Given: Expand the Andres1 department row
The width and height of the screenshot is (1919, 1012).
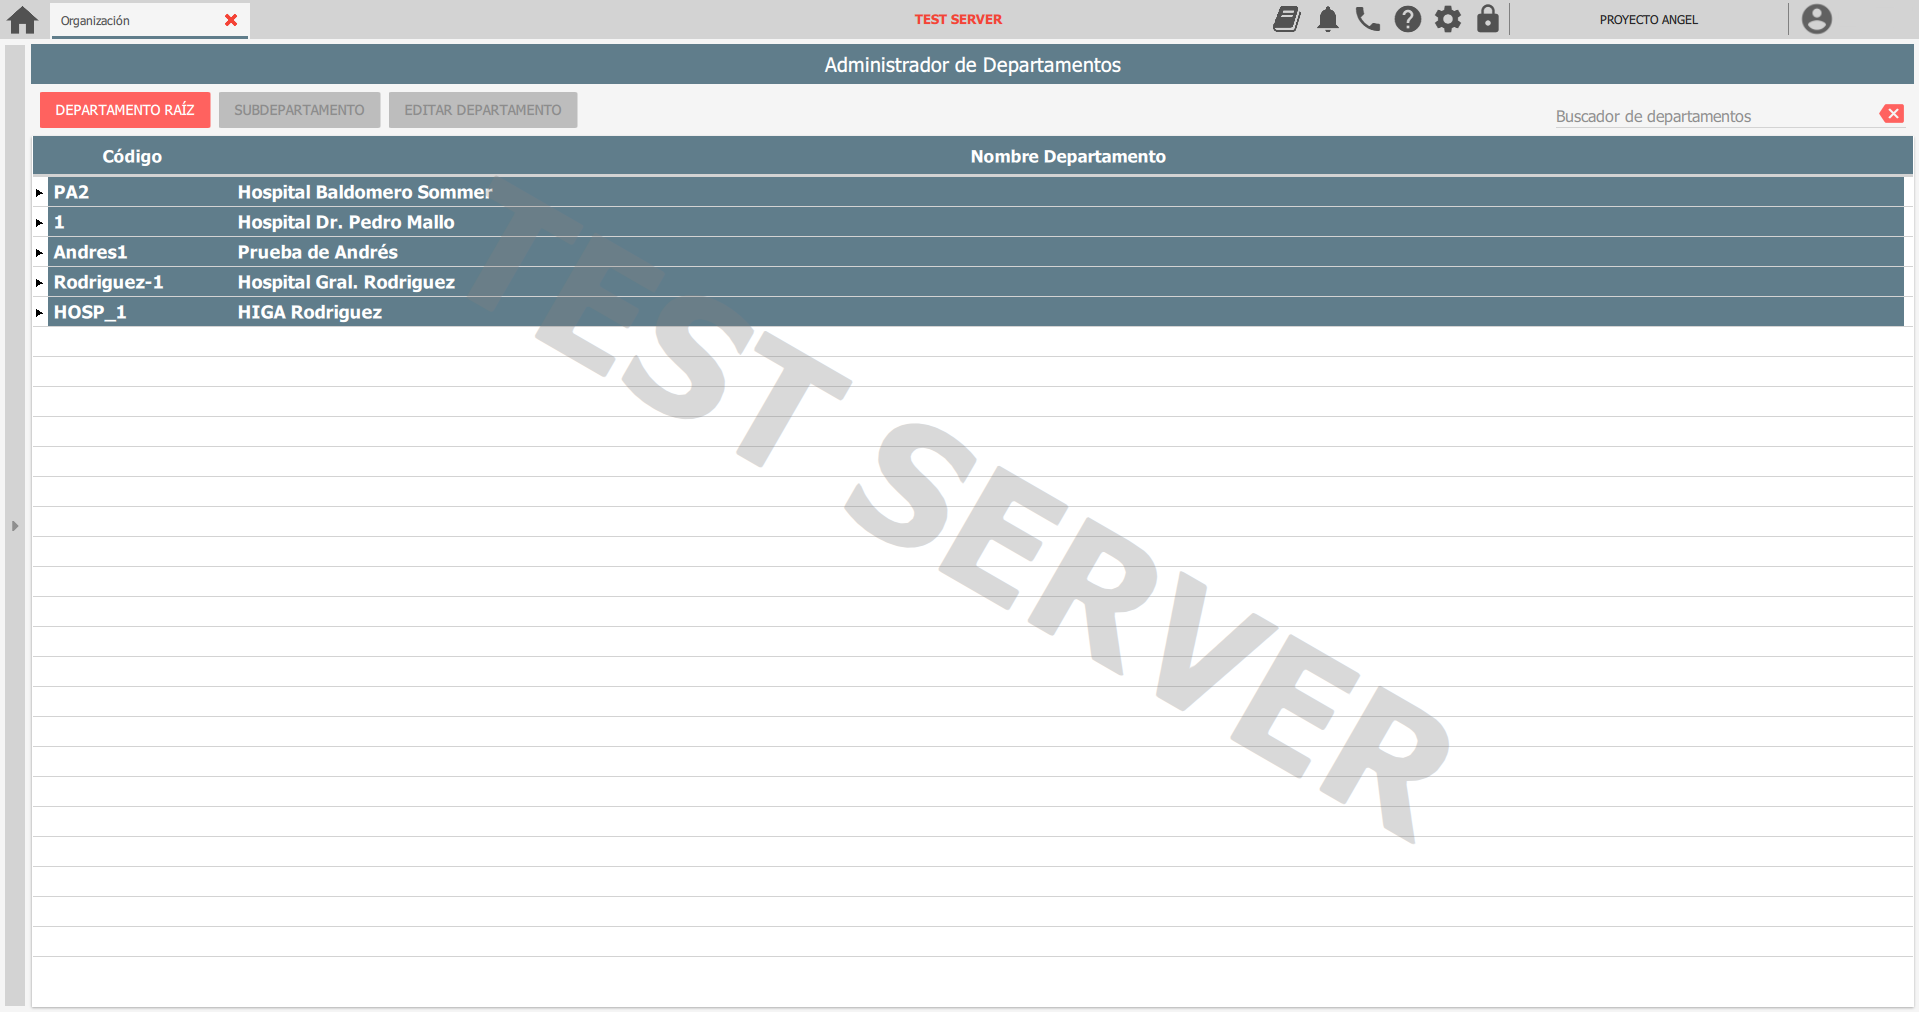Looking at the screenshot, I should (x=39, y=253).
